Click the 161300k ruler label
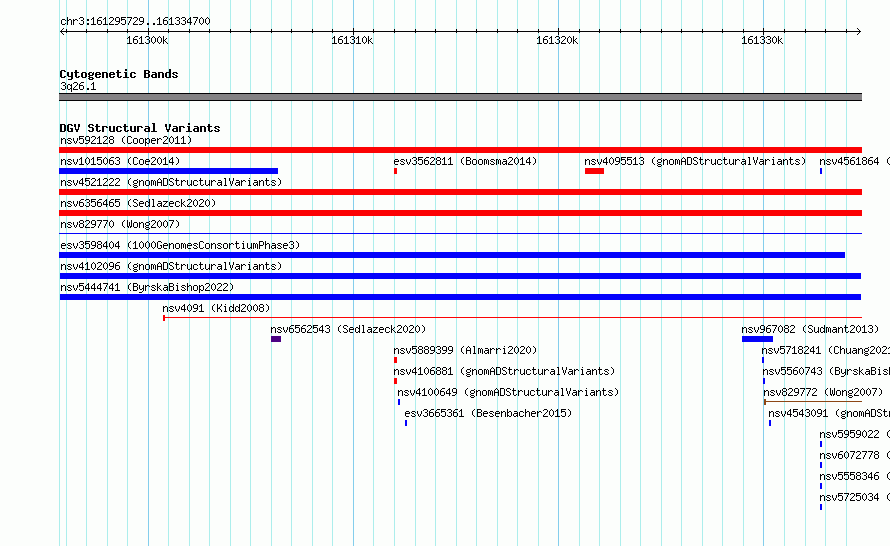The width and height of the screenshot is (890, 546). [147, 40]
